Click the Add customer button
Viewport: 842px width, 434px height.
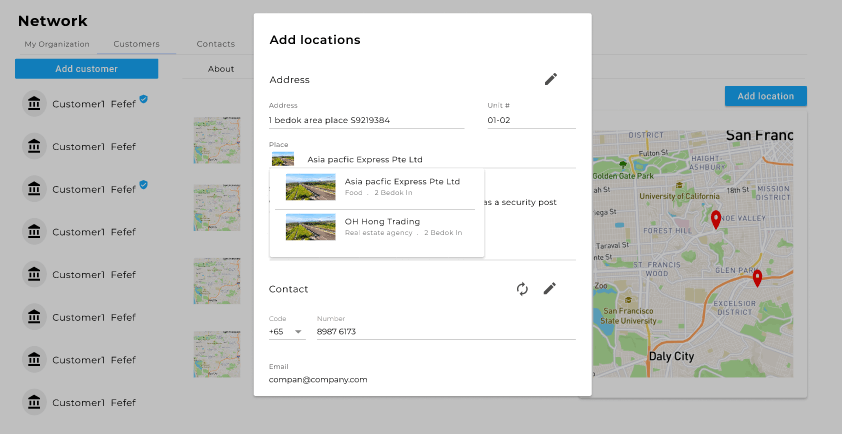[x=86, y=69]
